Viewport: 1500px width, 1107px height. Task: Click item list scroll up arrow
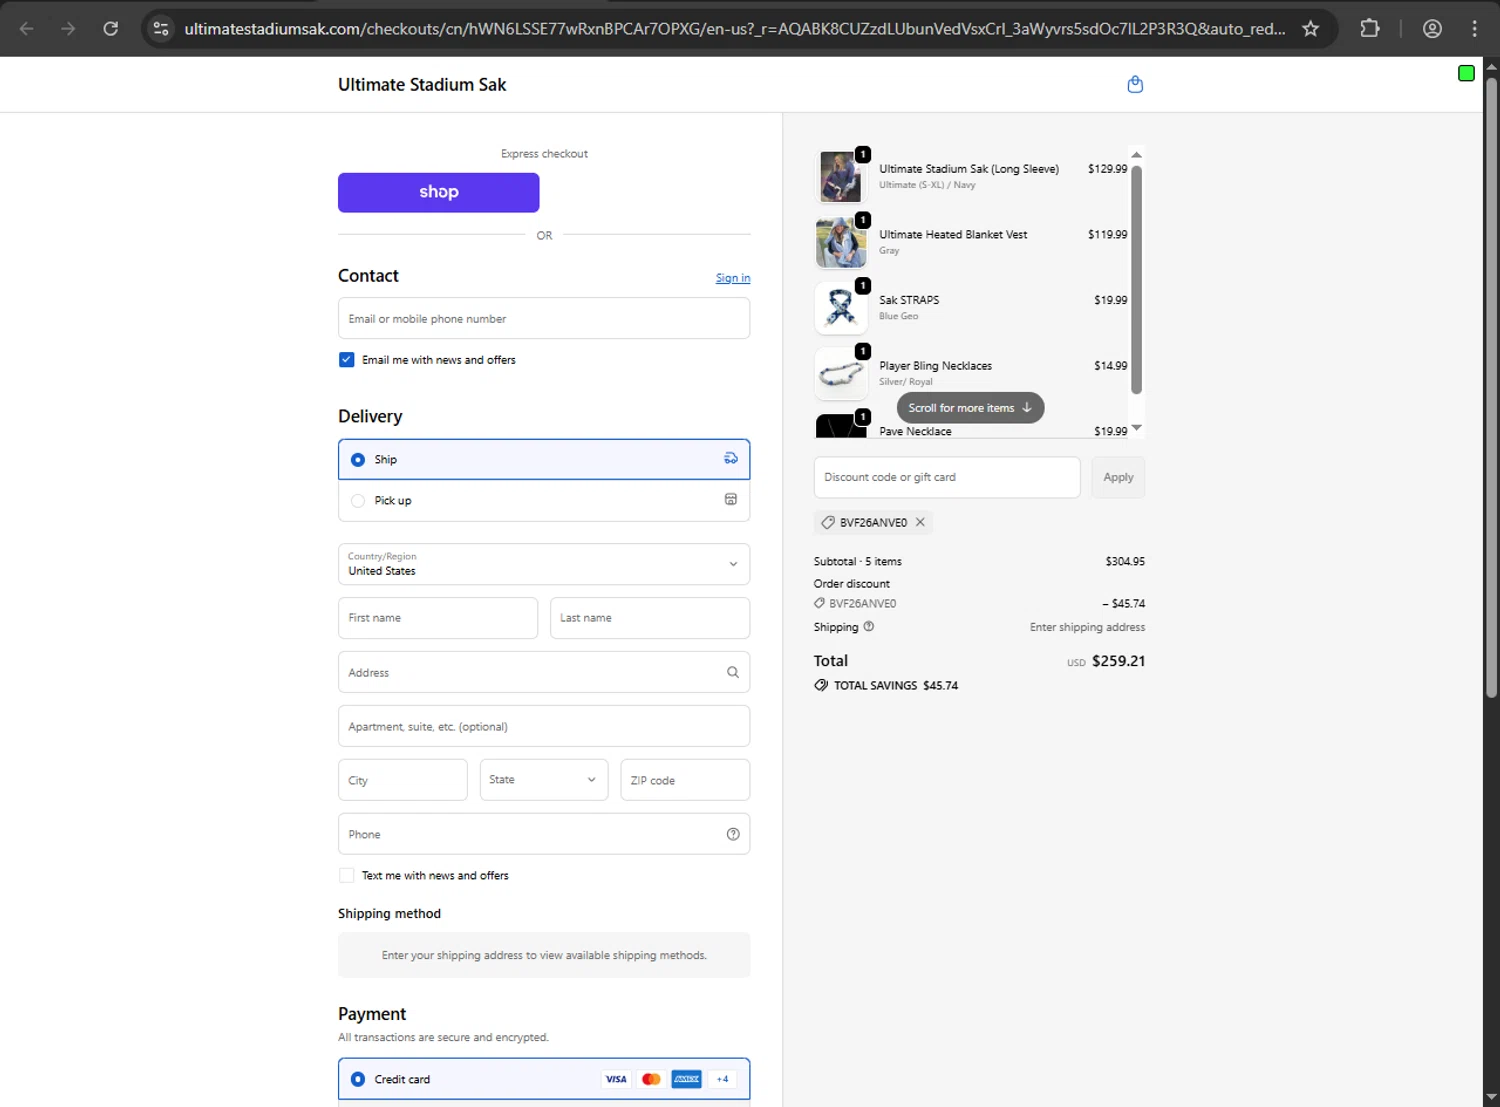pos(1136,155)
